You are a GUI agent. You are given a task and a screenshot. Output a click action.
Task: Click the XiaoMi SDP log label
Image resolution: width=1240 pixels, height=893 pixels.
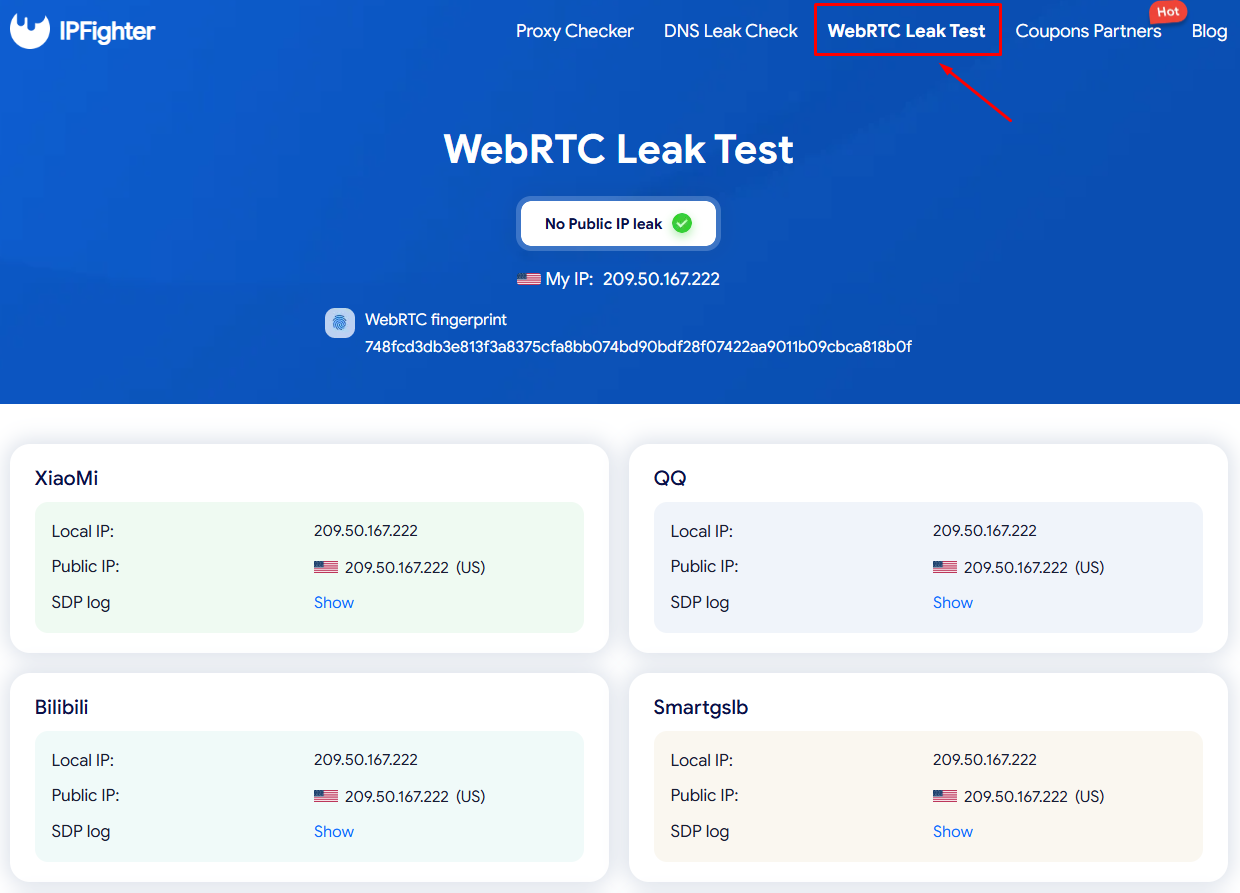tap(81, 602)
